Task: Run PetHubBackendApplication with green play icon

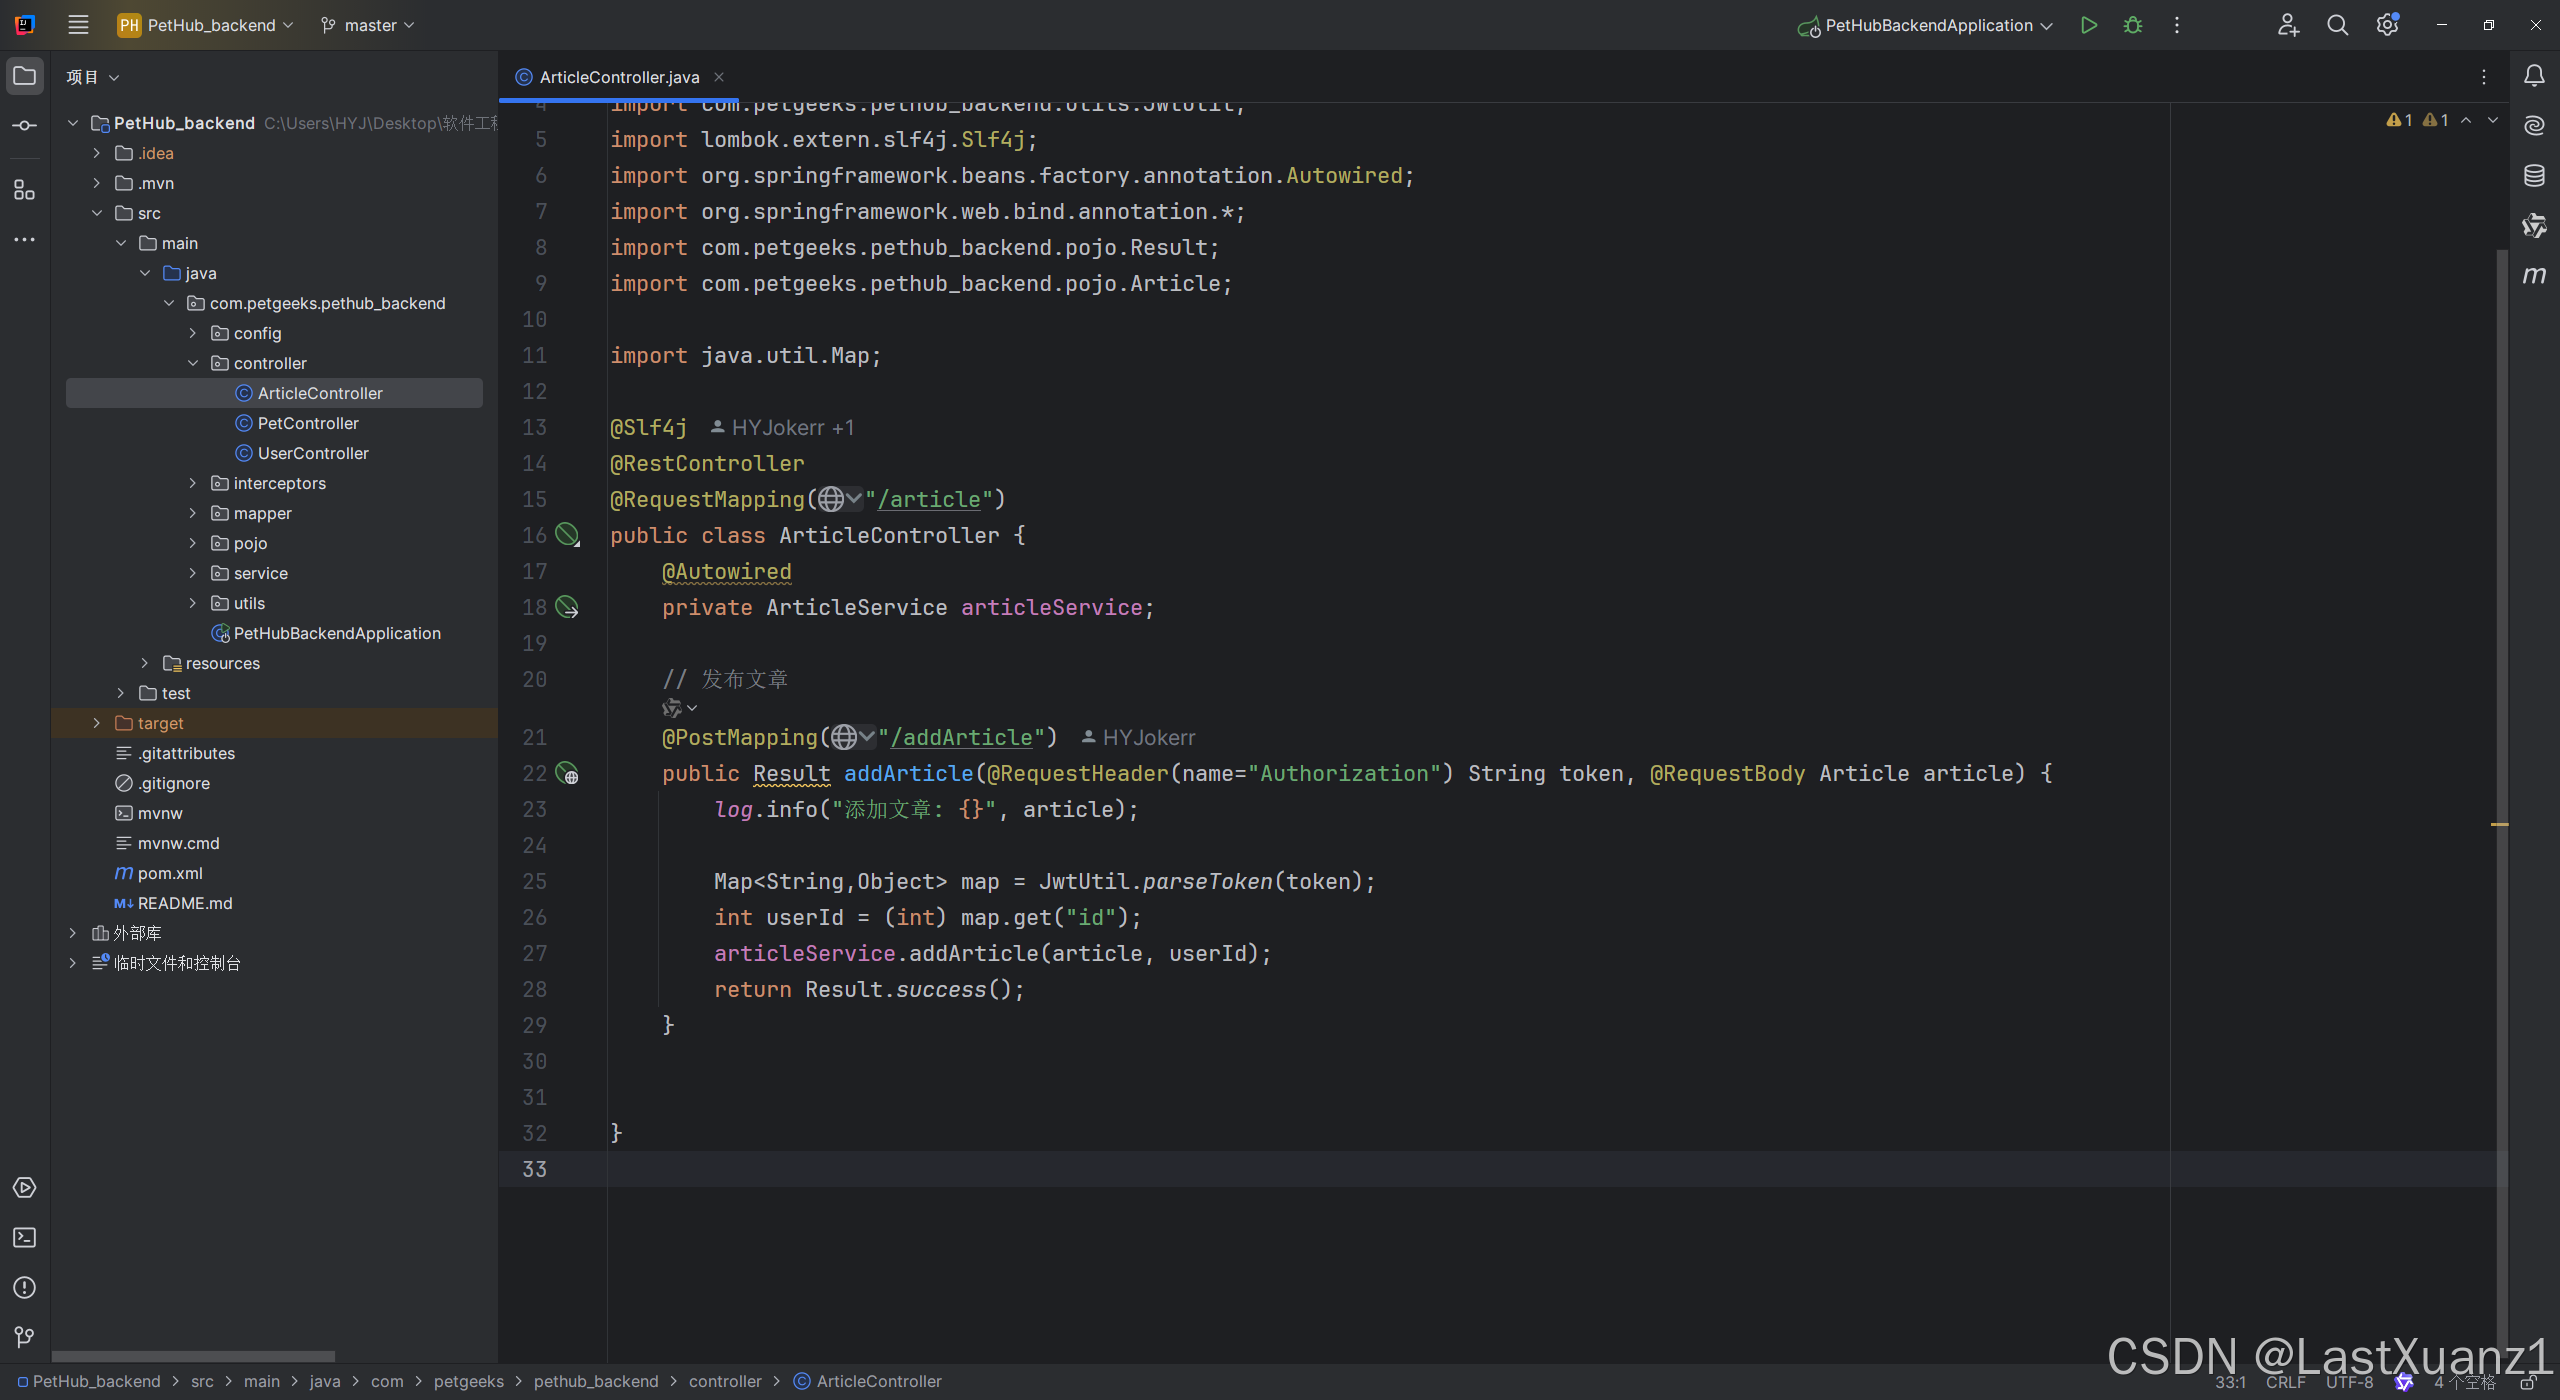Action: tap(2088, 25)
